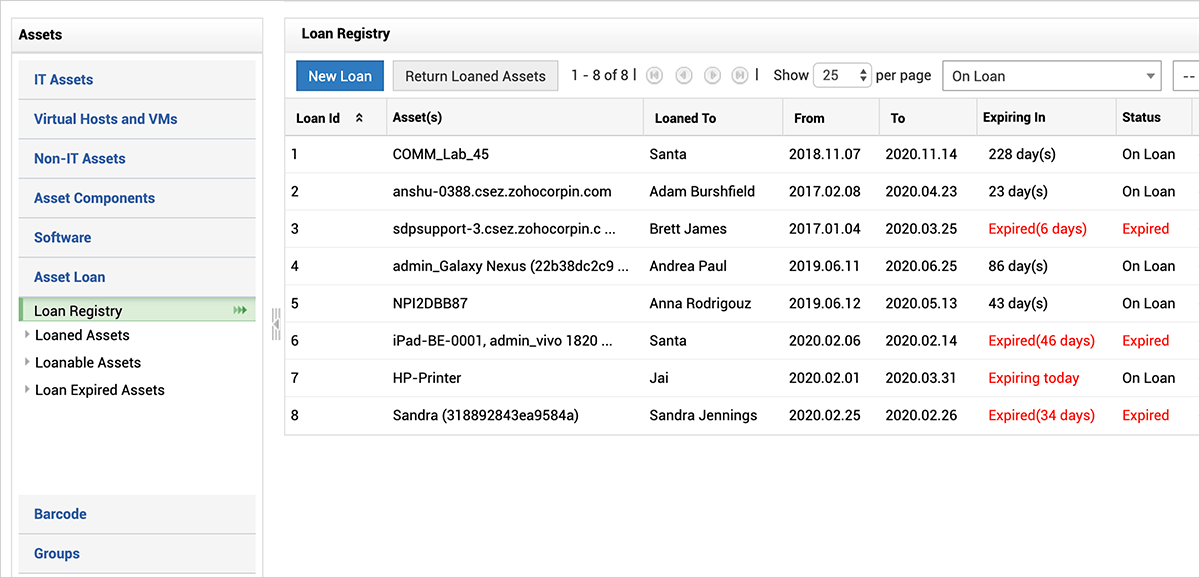The width and height of the screenshot is (1200, 578).
Task: Expand Loaned Assets tree arrow
Action: (x=27, y=335)
